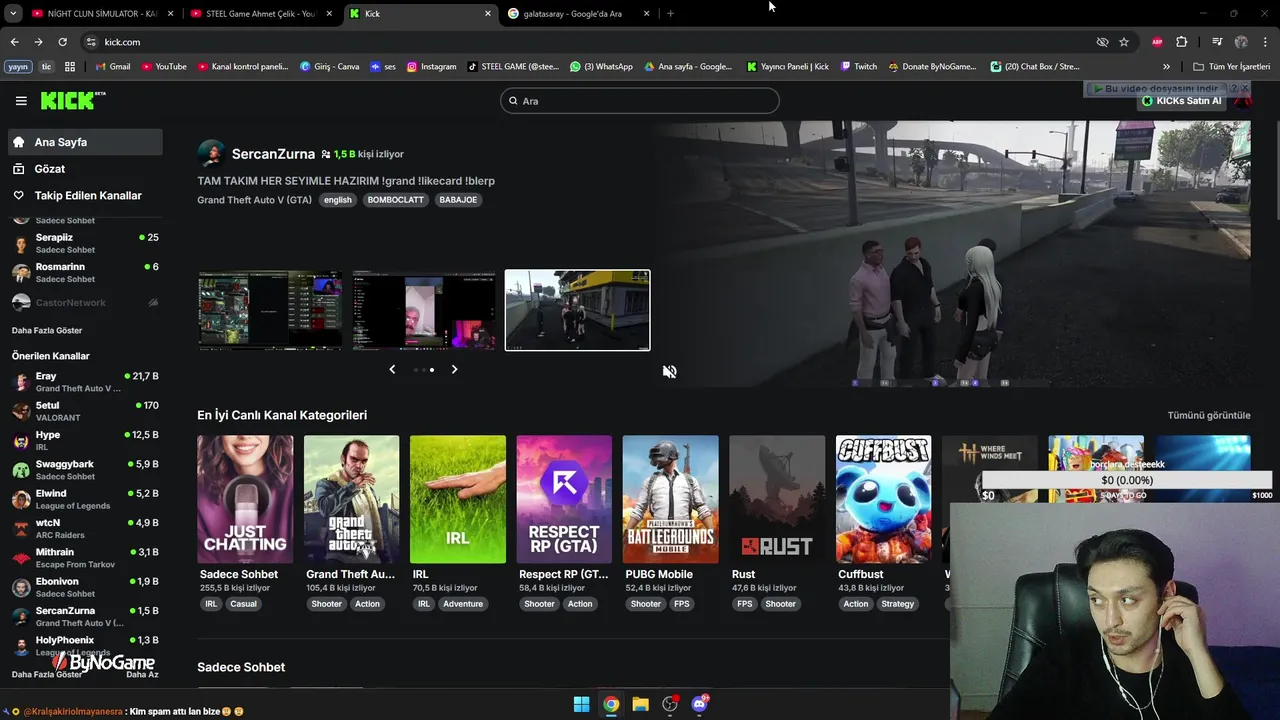Screen dimensions: 1280x720
Task: Open Cuffbust category card
Action: pyautogui.click(x=883, y=499)
